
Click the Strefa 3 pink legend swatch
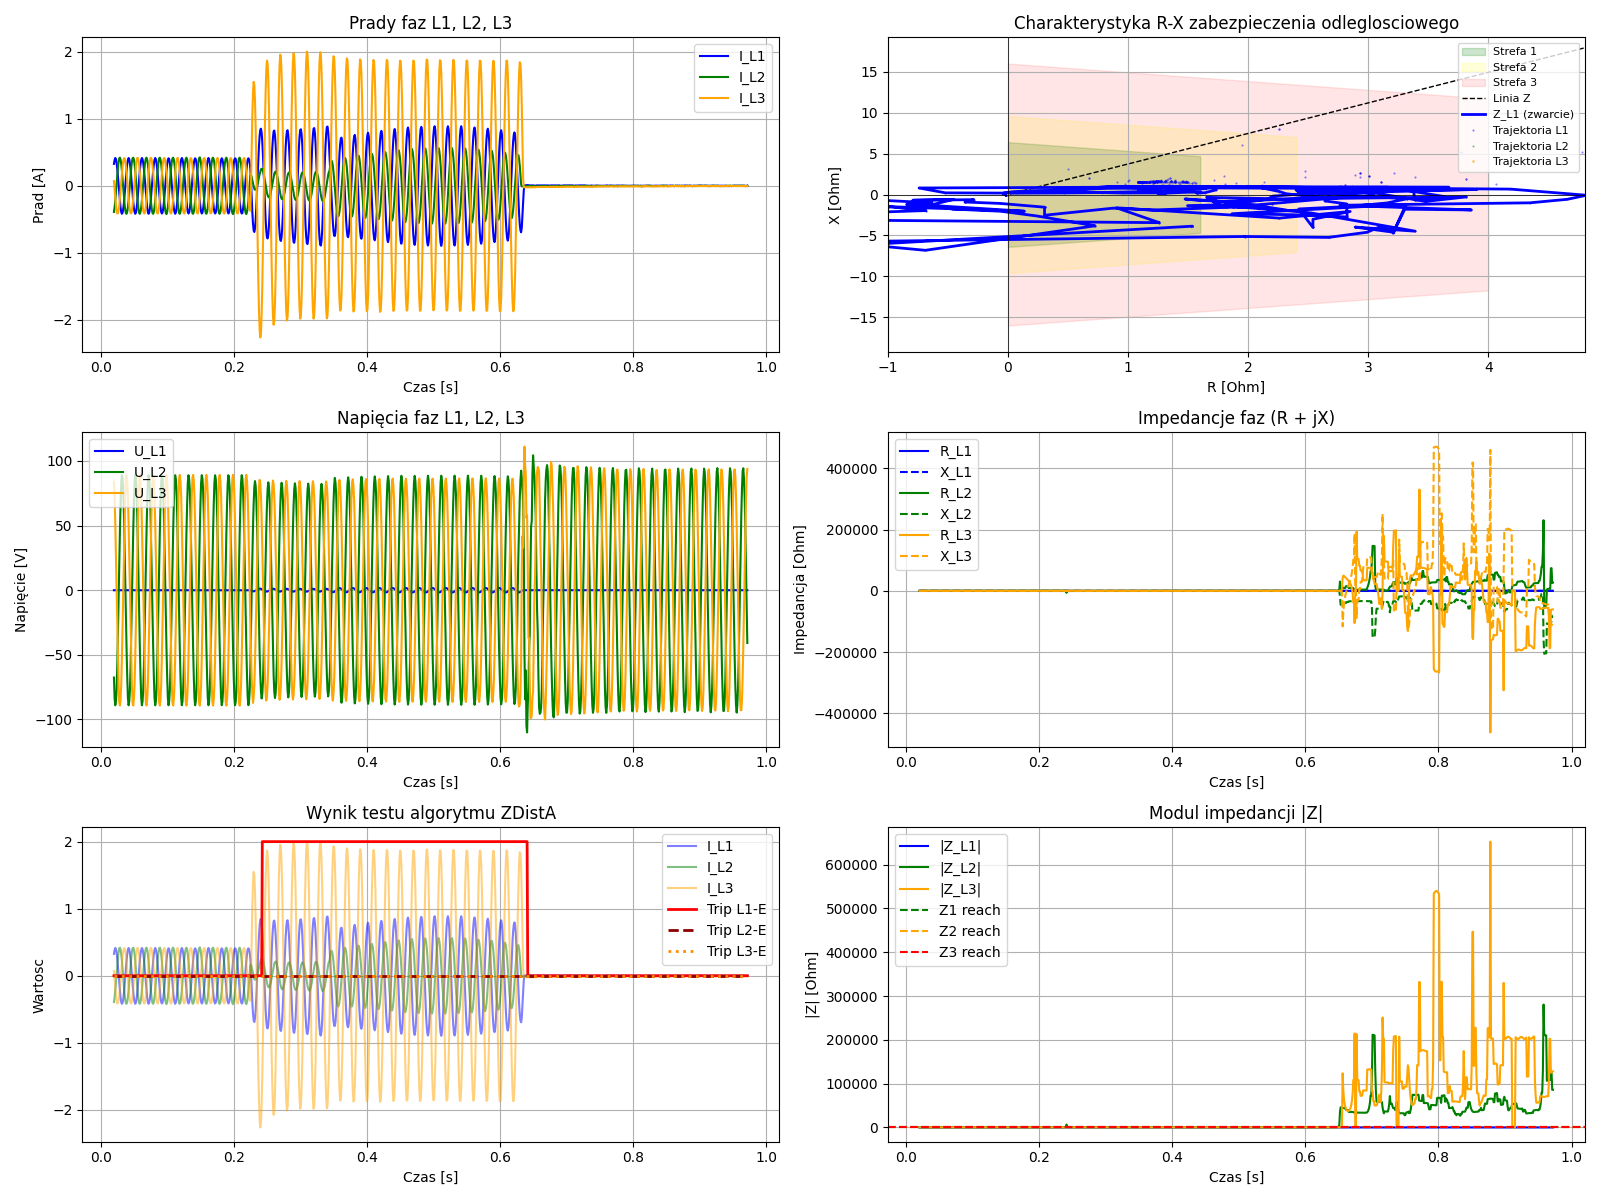(1474, 82)
